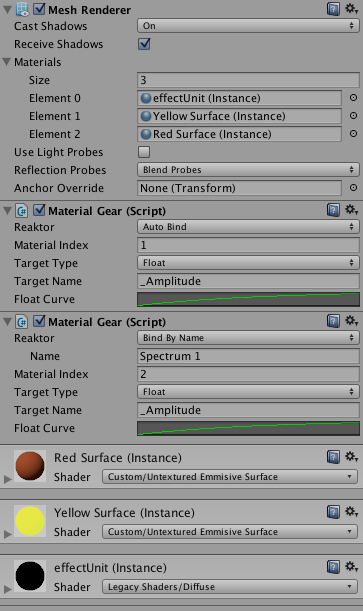363x611 pixels.
Task: Select the Red Surface (Instance) material field
Action: [240, 134]
